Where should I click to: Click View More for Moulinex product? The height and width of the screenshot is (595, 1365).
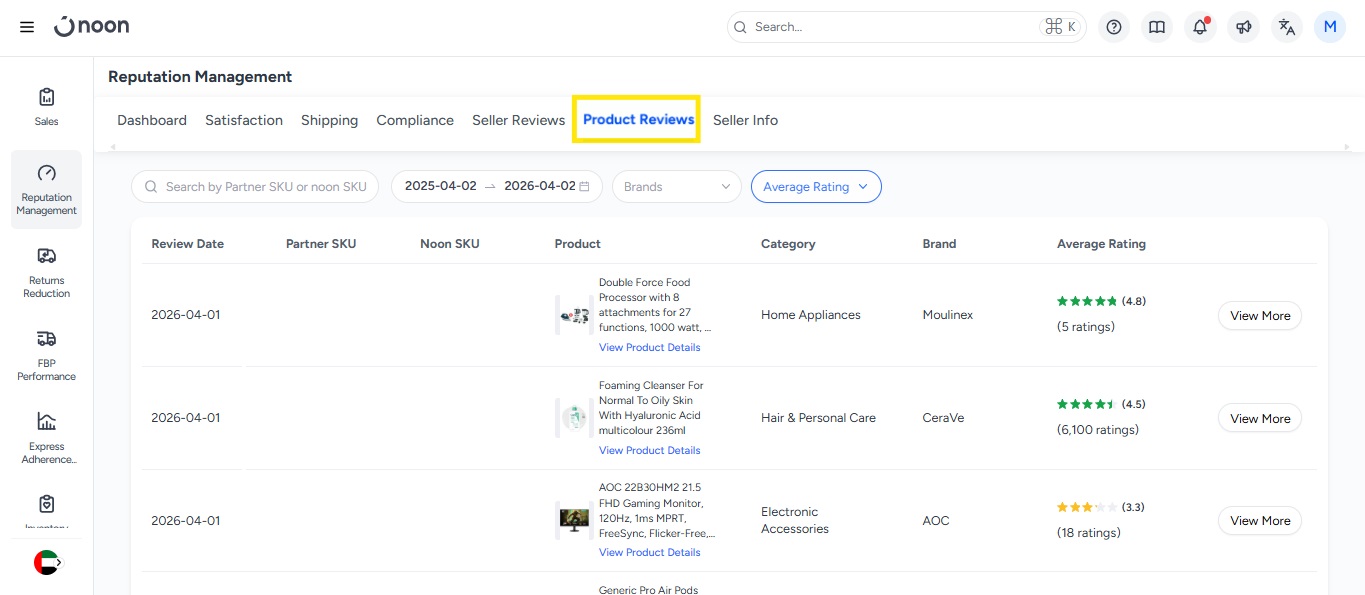click(1259, 316)
